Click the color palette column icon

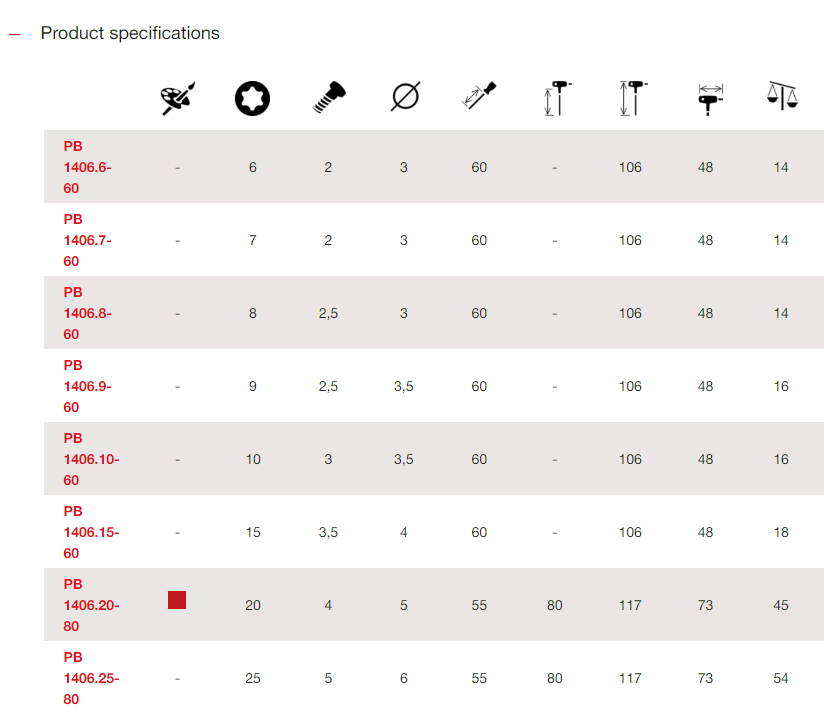[177, 97]
